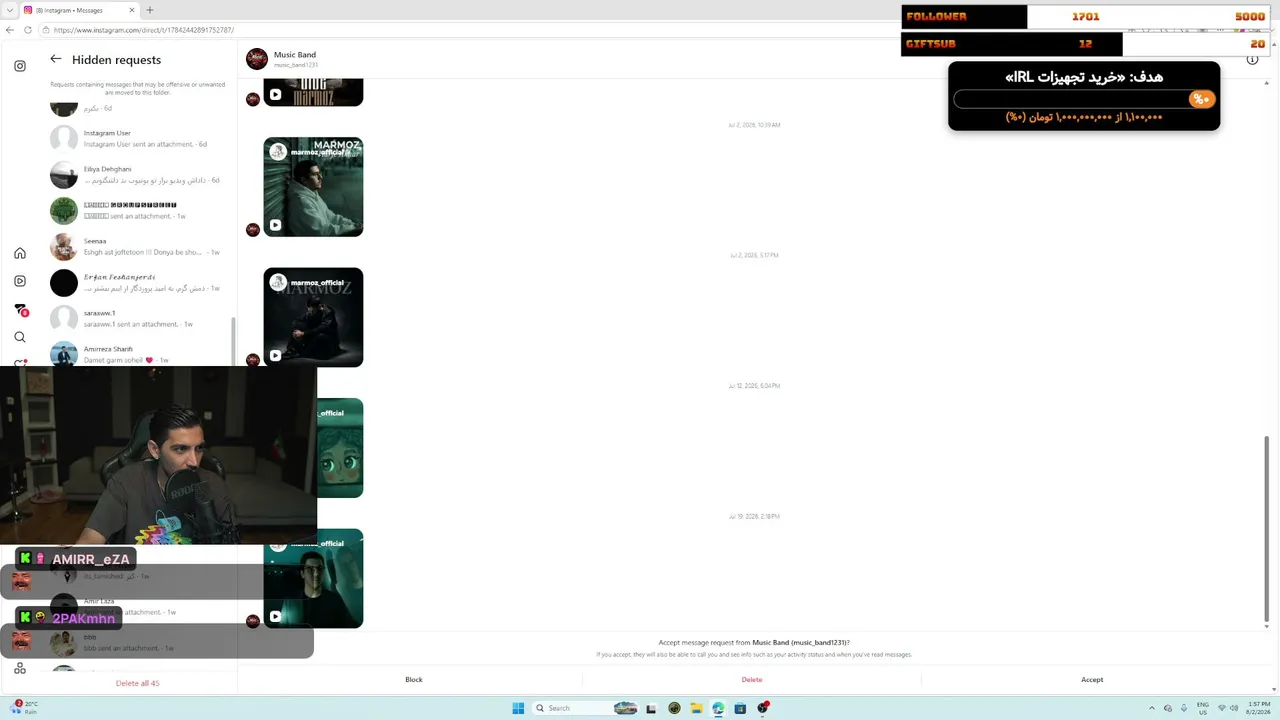1280x720 pixels.
Task: Click Seenaa's profile picture
Action: coord(64,246)
